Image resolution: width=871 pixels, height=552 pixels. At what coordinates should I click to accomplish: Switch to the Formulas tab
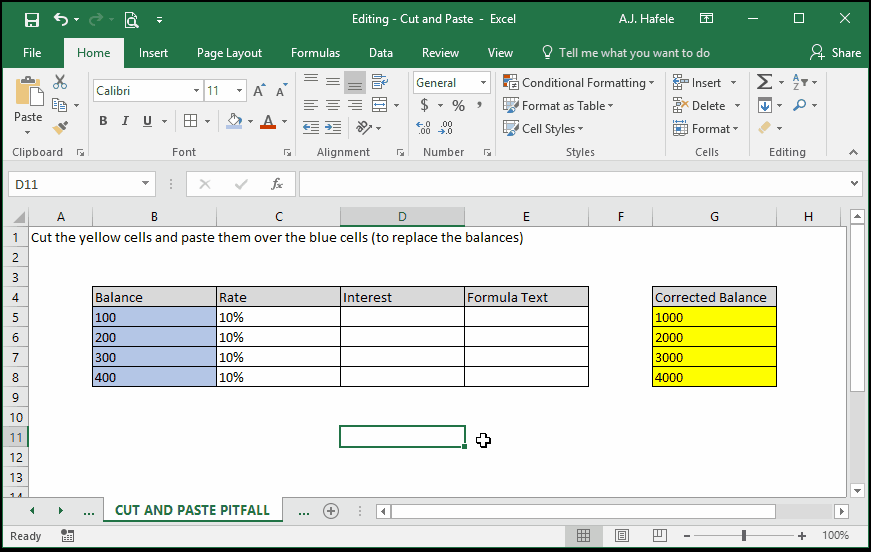316,53
